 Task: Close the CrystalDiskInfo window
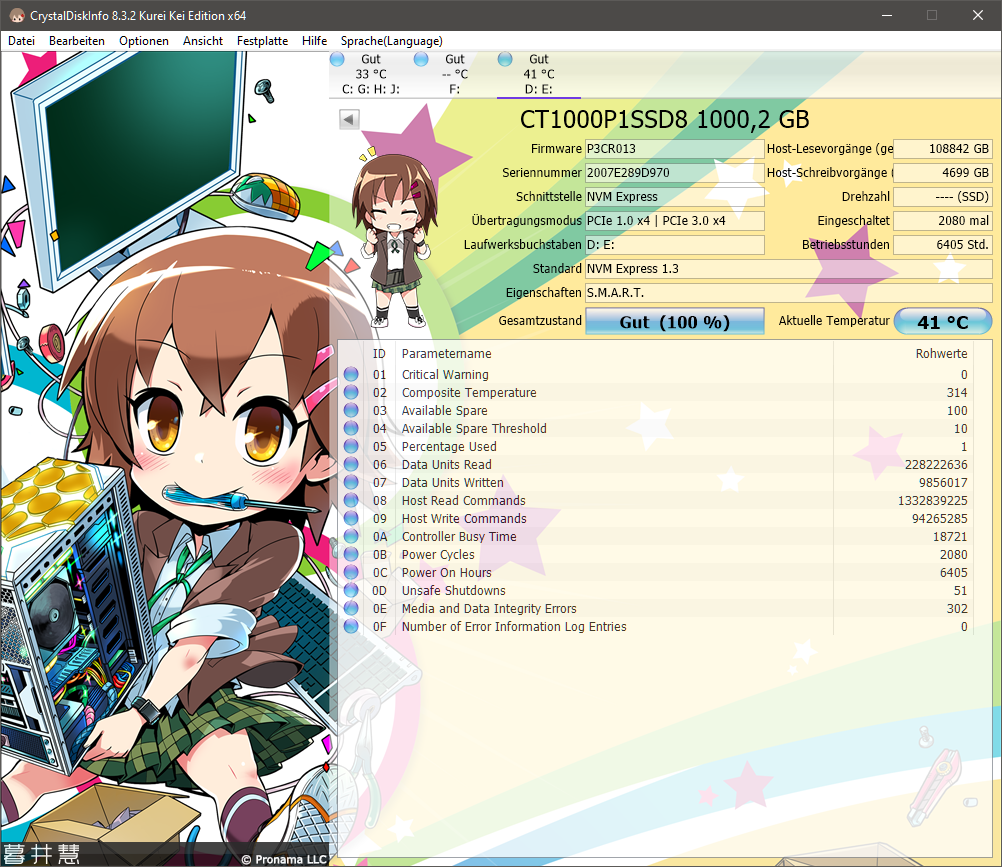978,15
